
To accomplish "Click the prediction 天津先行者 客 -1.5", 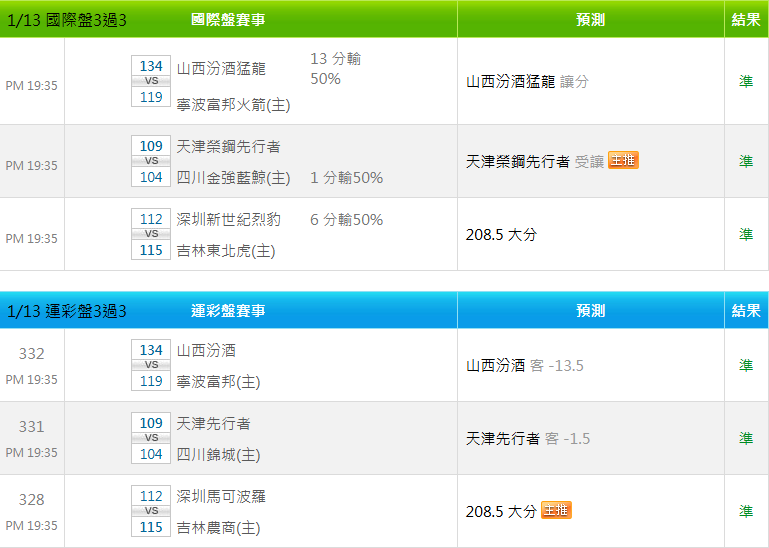I will [528, 439].
